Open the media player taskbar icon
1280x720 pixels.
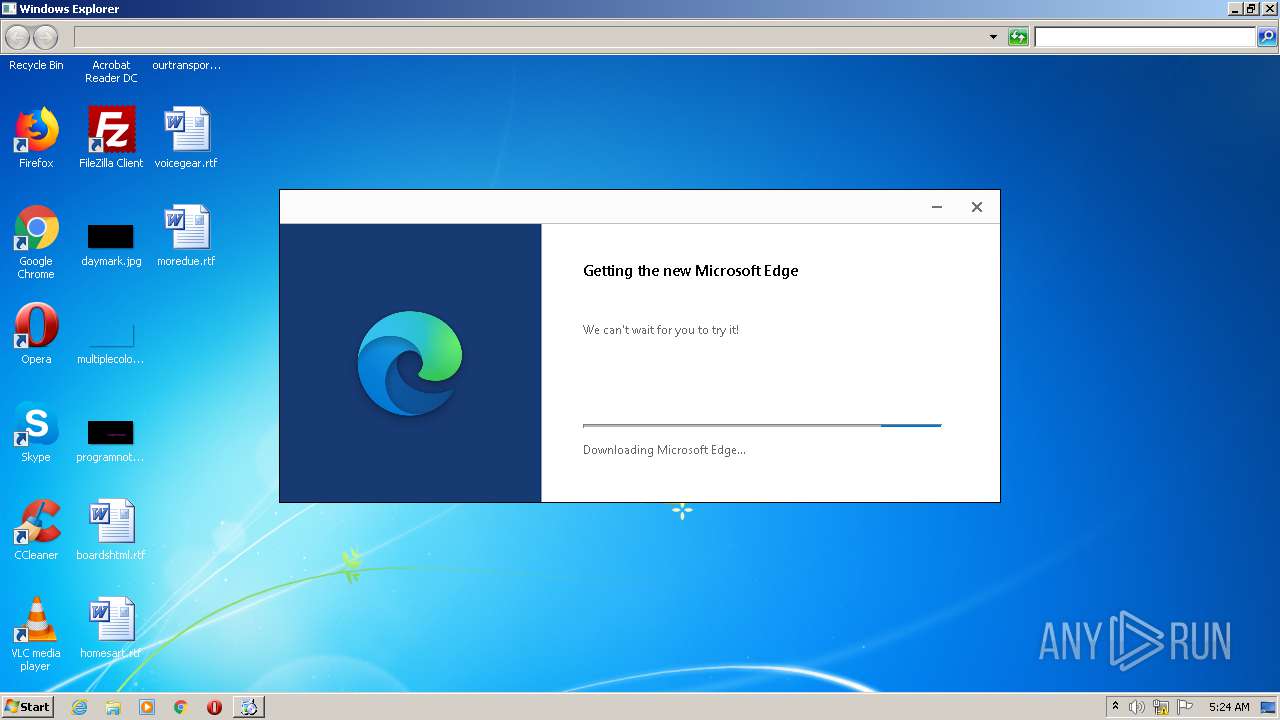tap(147, 707)
